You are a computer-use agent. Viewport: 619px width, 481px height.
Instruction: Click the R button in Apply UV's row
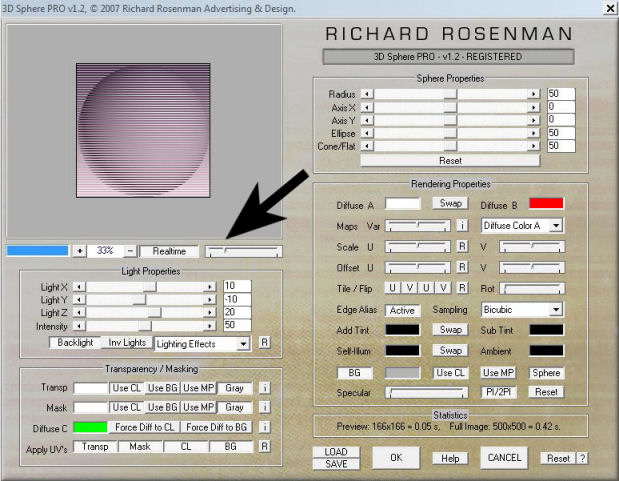(264, 446)
